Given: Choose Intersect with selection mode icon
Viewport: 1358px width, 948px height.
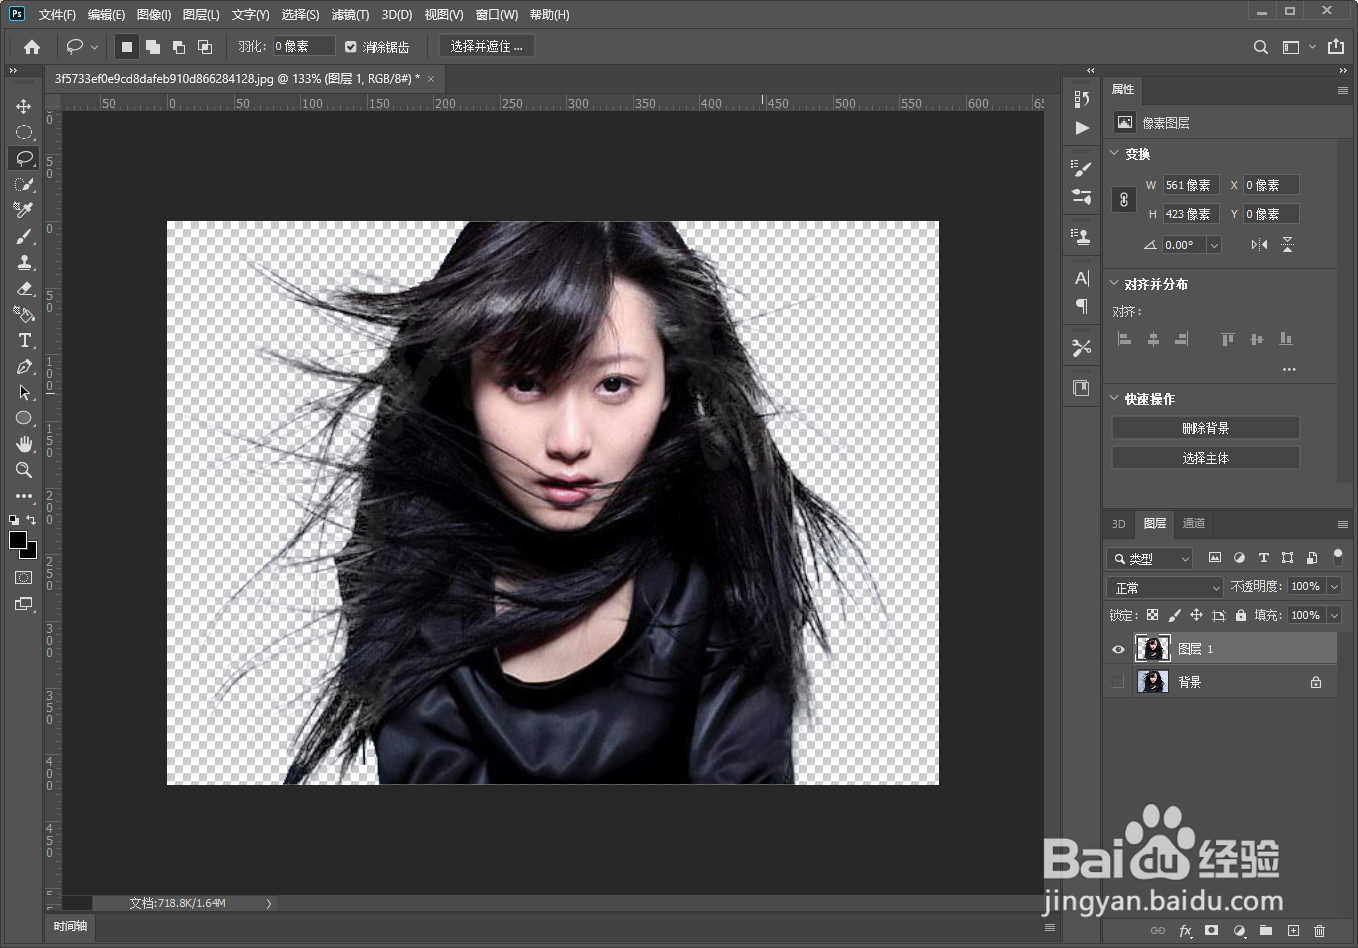Looking at the screenshot, I should (x=205, y=47).
